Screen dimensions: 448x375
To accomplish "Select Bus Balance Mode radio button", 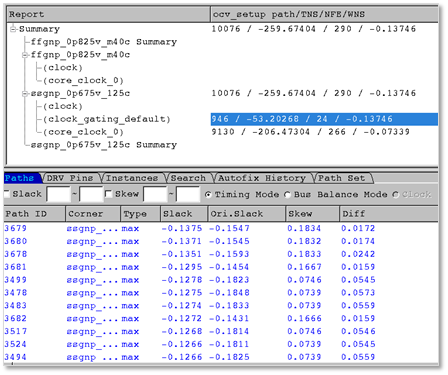I will click(x=287, y=194).
